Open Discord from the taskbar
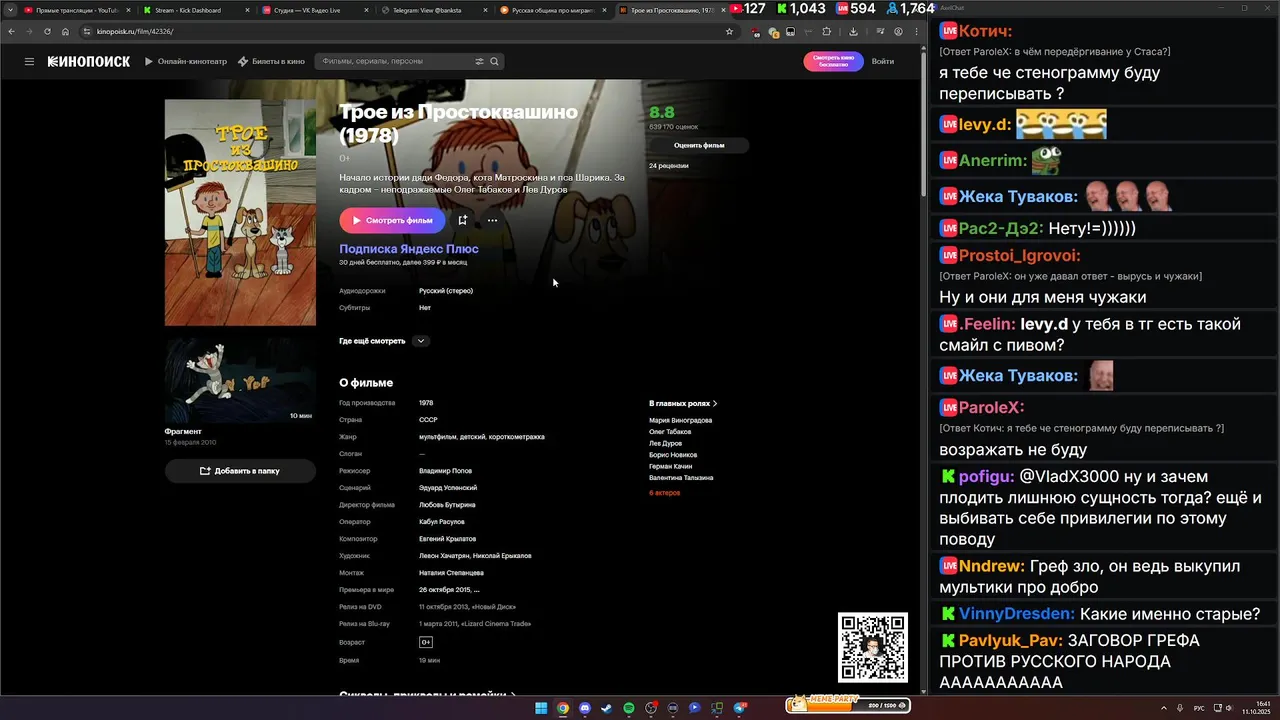The width and height of the screenshot is (1280, 720). [585, 708]
